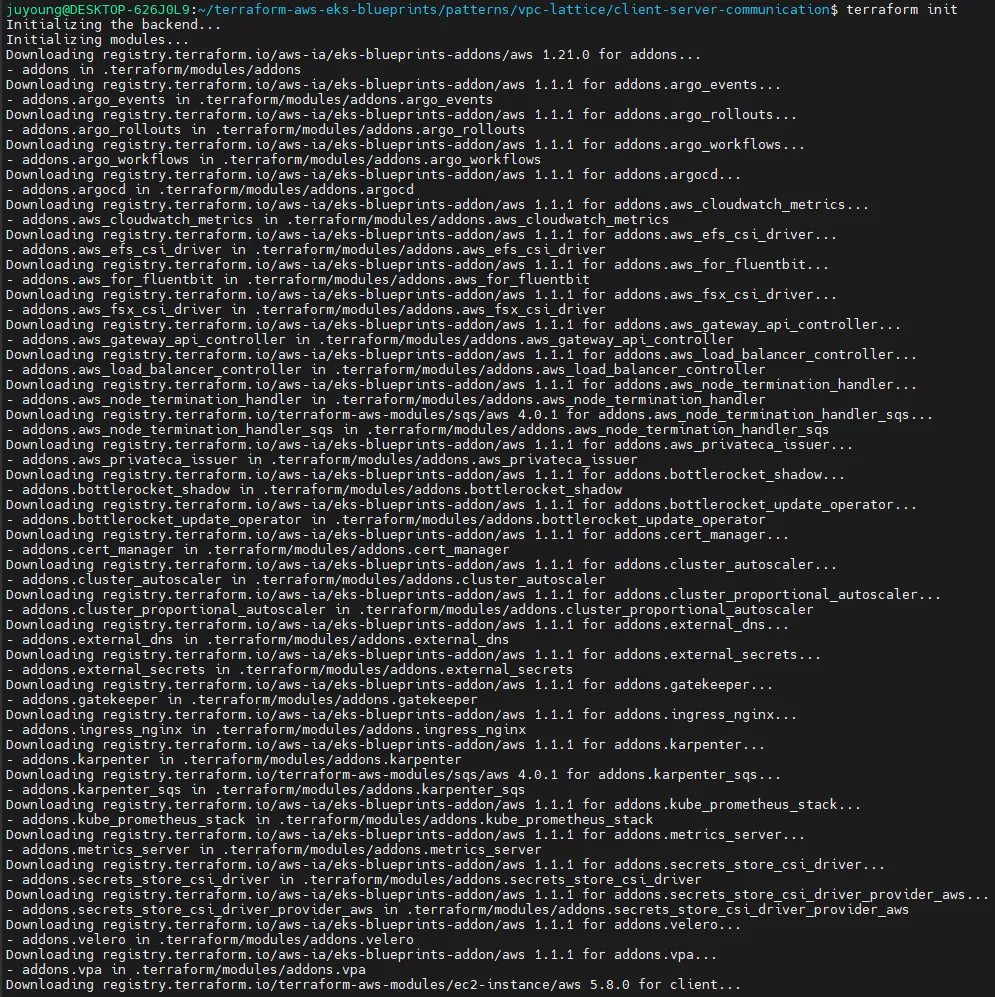The height and width of the screenshot is (997, 995).
Task: Click the '- addons.aws_load_balancer_controller in' line
Action: (x=386, y=369)
